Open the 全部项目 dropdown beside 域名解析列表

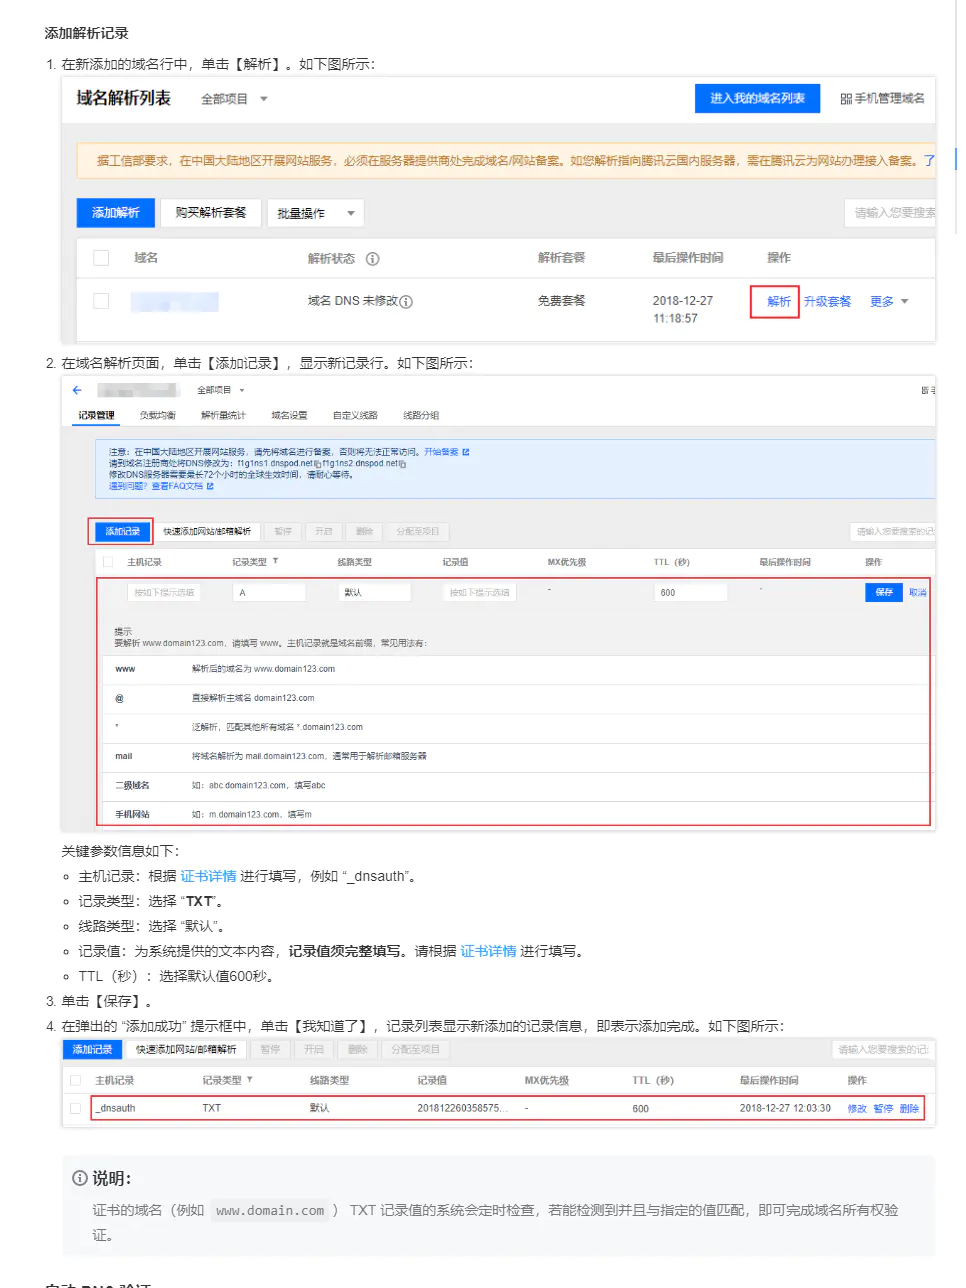click(235, 99)
